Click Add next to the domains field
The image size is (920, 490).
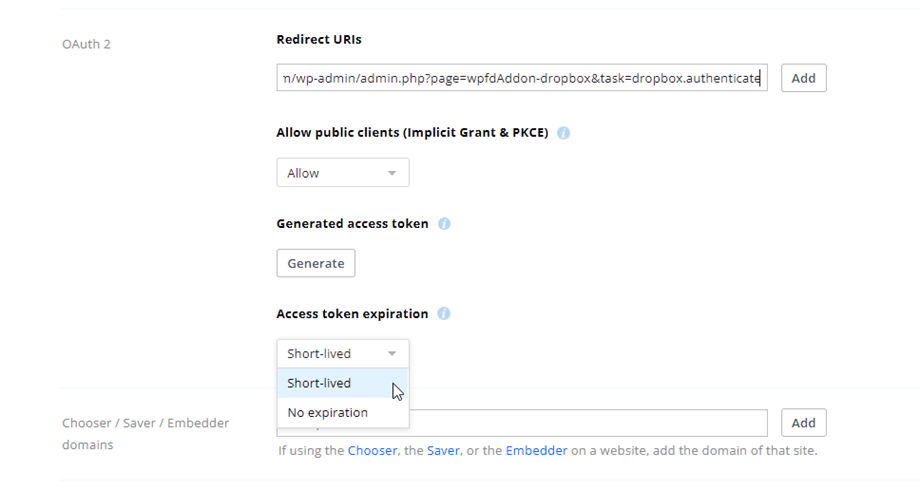point(803,423)
